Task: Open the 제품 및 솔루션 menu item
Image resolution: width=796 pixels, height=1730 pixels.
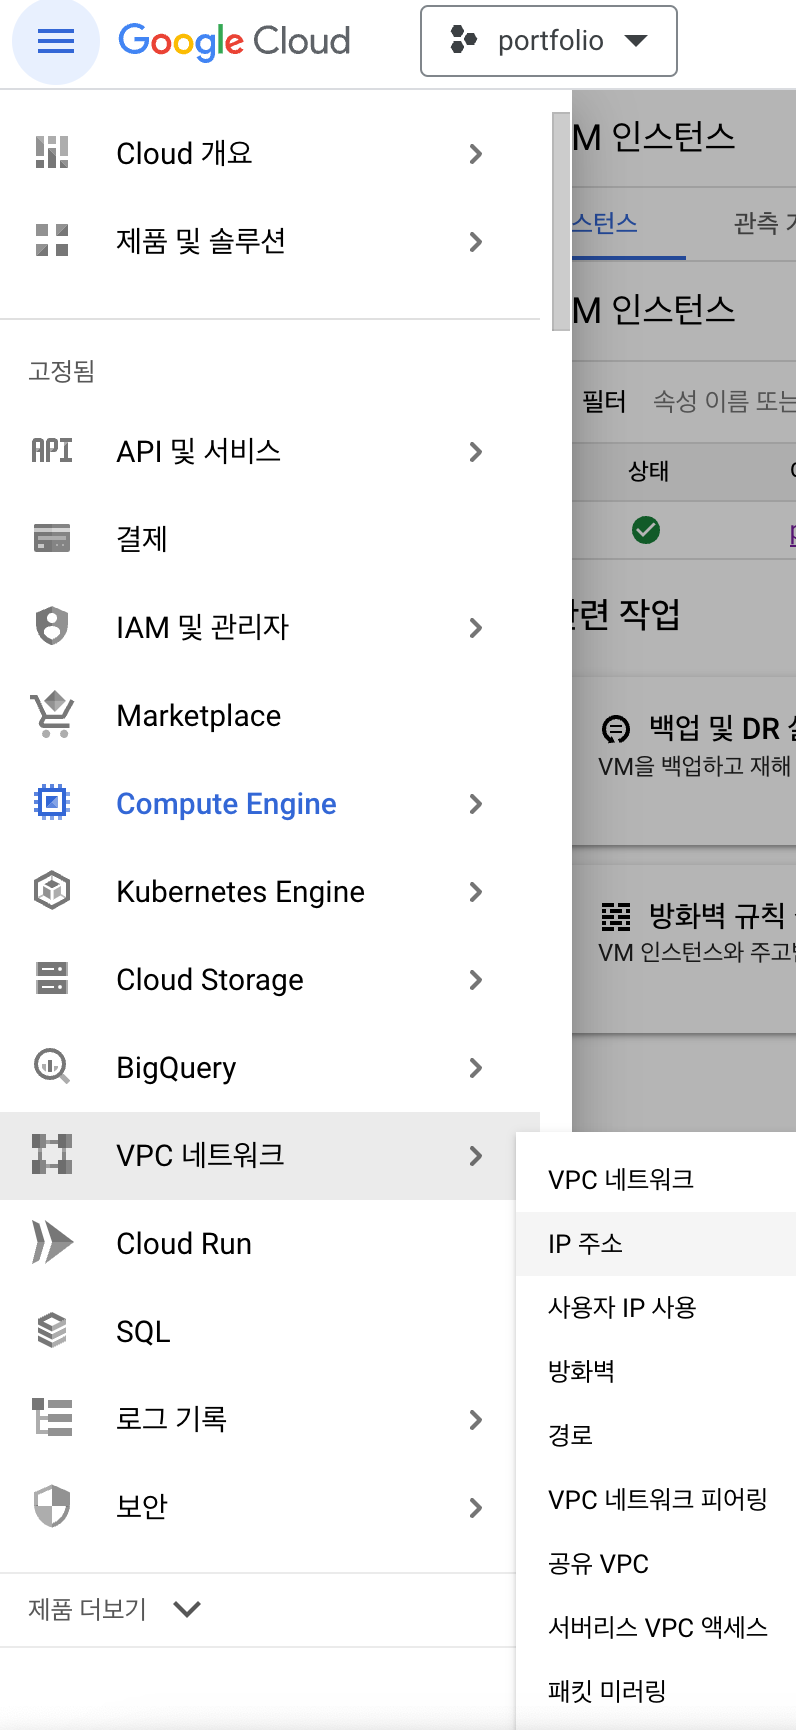Action: click(x=270, y=242)
